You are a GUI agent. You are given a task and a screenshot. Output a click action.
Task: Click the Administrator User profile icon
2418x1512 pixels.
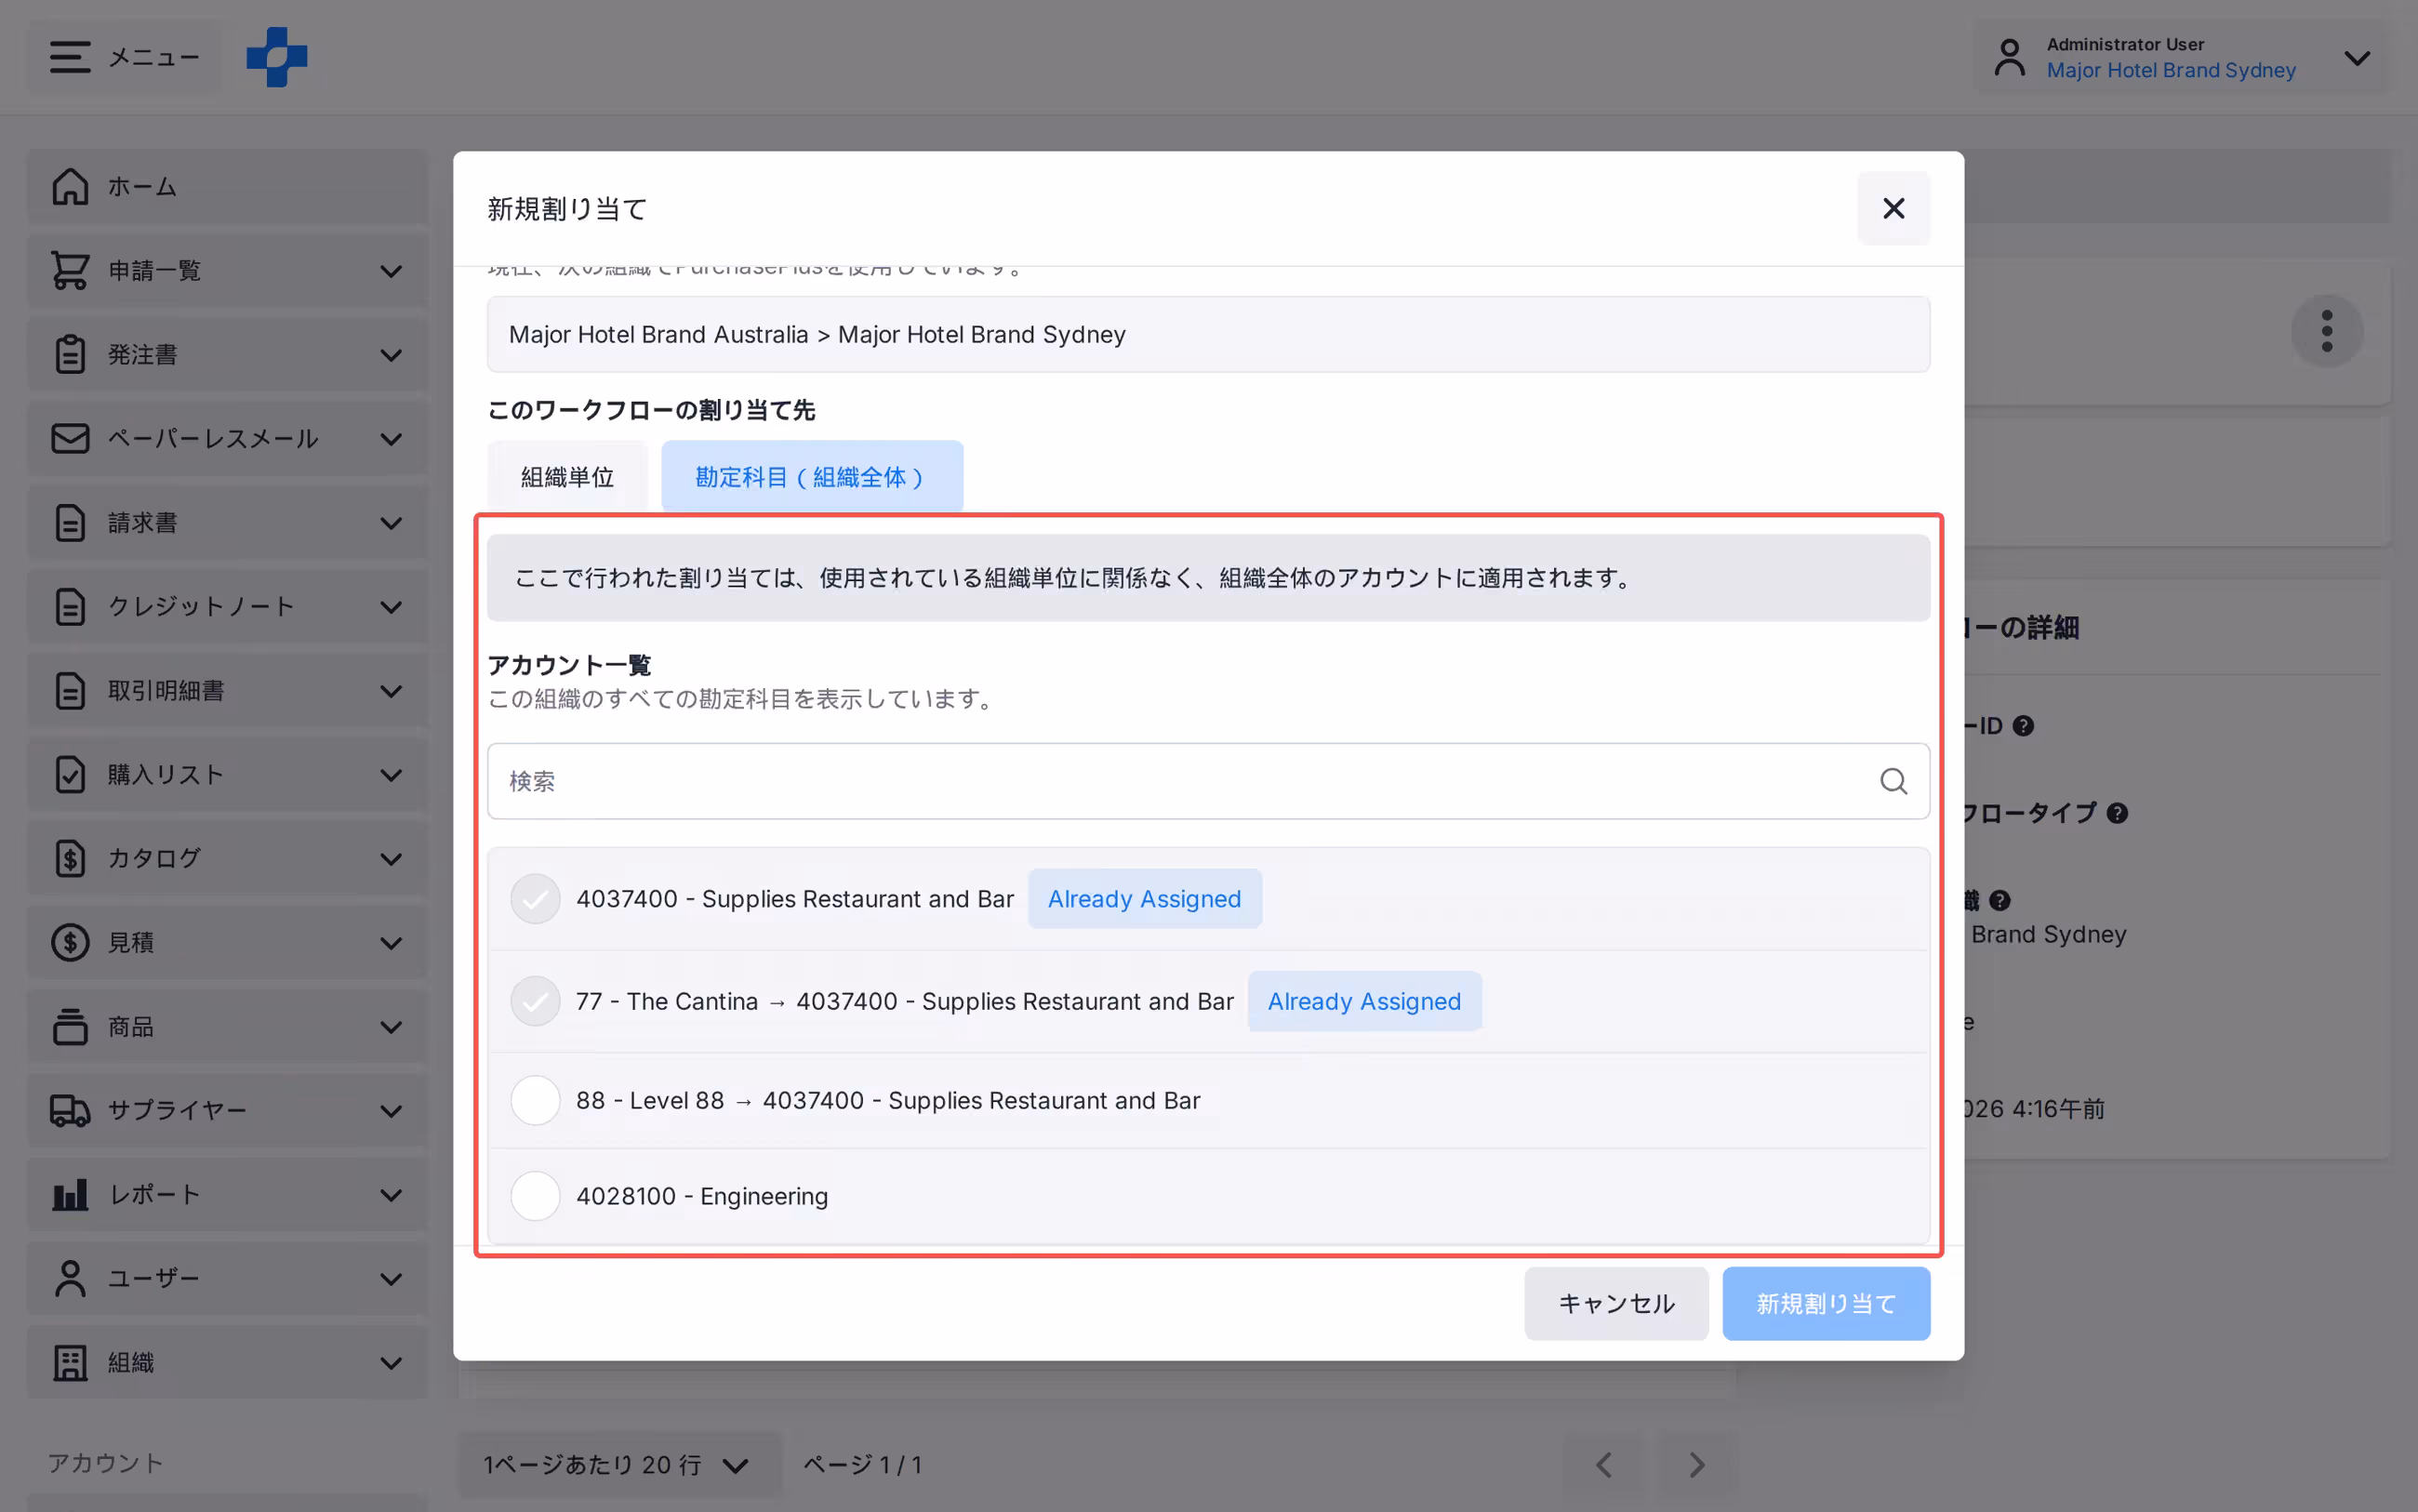[x=2009, y=58]
